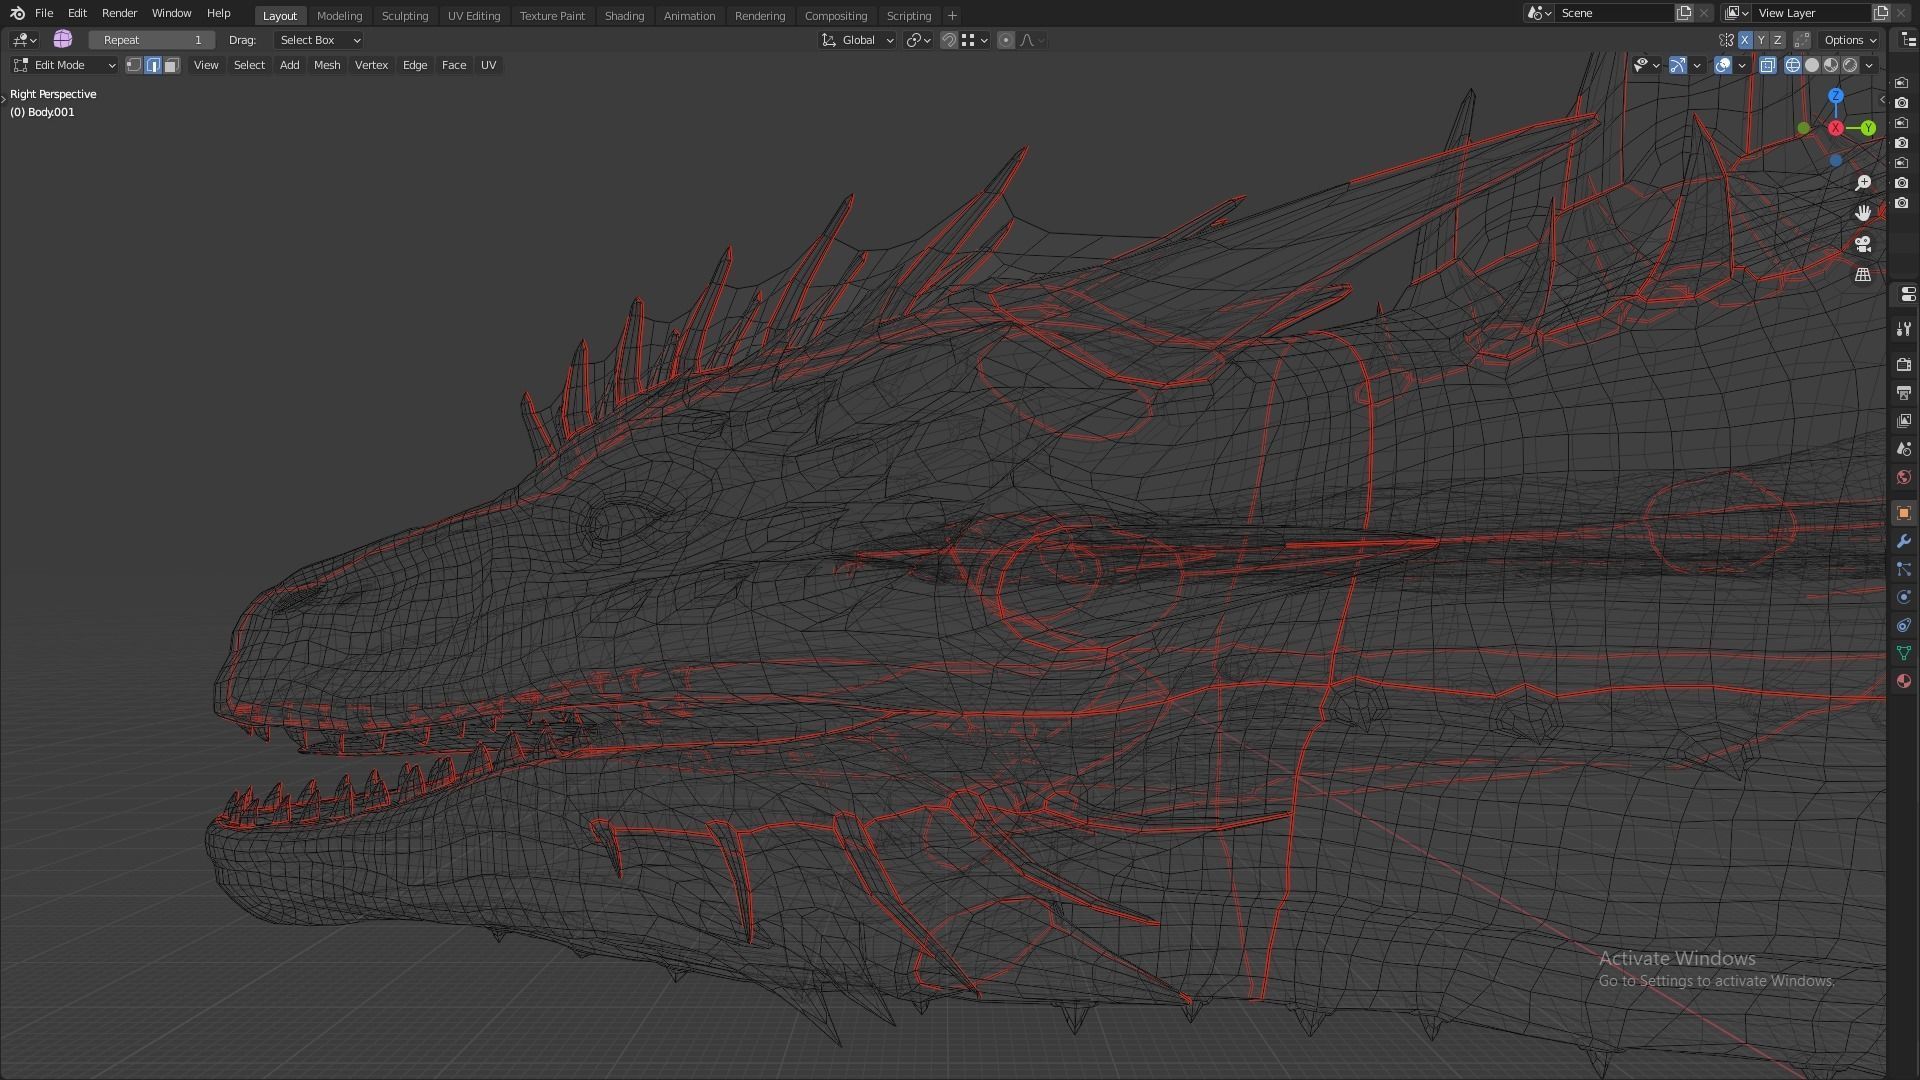The image size is (1920, 1080).
Task: Open the Modifiers properties wrench tab
Action: tap(1904, 541)
